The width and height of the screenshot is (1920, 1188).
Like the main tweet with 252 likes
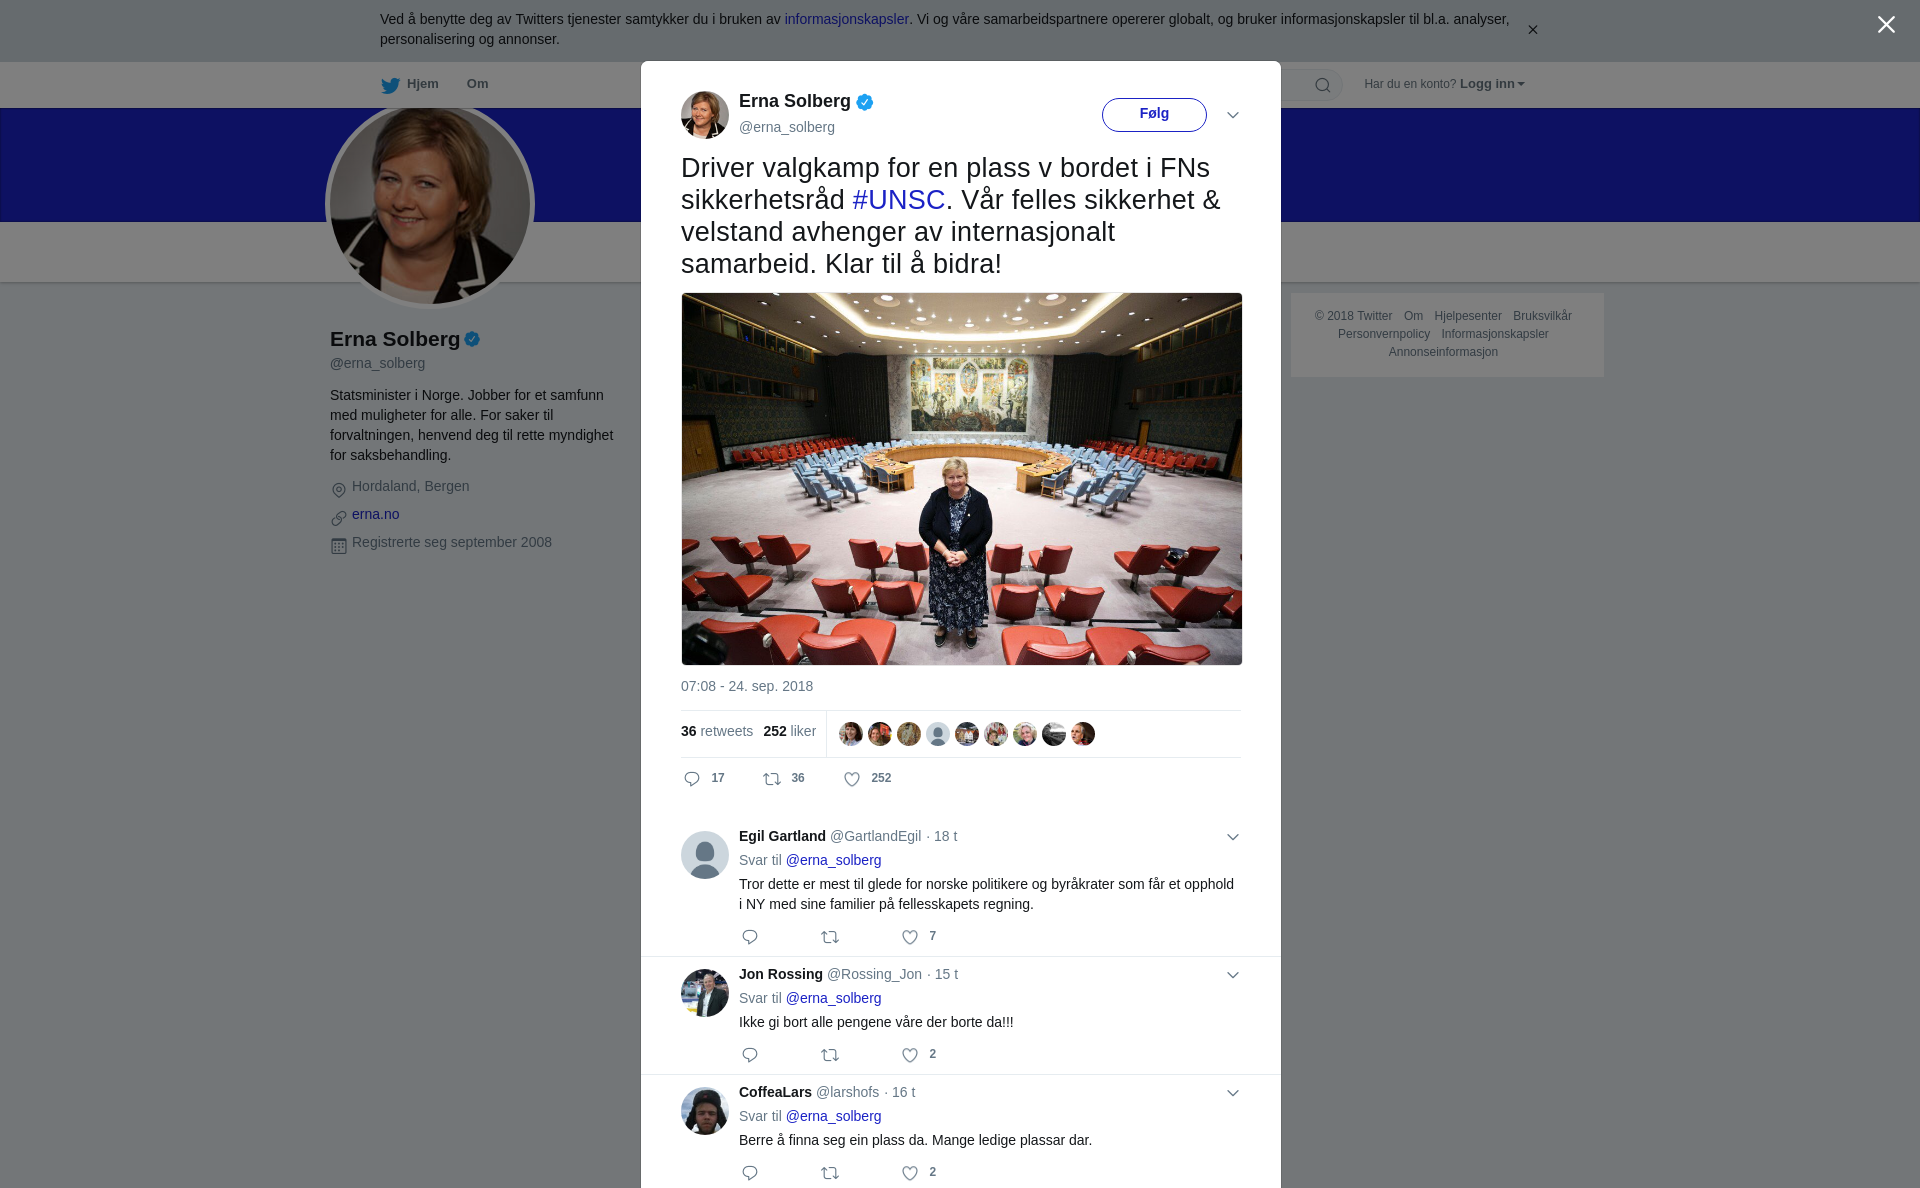pos(852,779)
